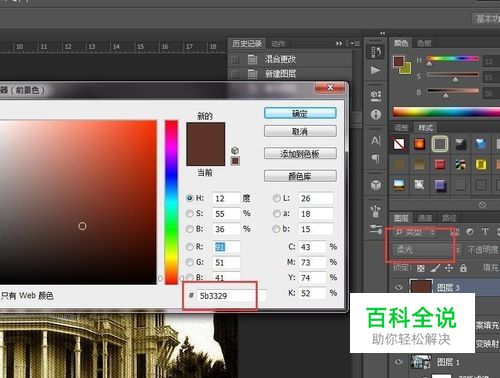Hide layer 图层 1 with its eye icon

398,362
